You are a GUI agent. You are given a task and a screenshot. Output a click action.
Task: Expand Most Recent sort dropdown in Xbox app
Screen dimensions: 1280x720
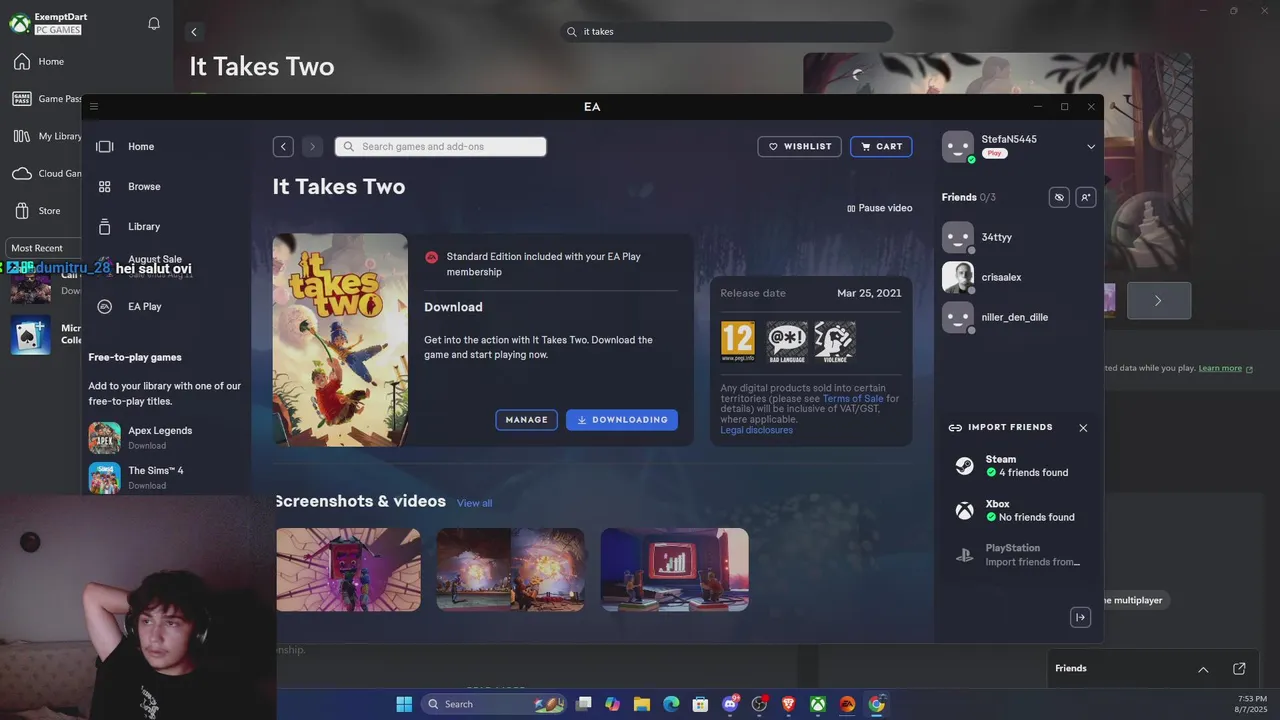click(x=44, y=248)
